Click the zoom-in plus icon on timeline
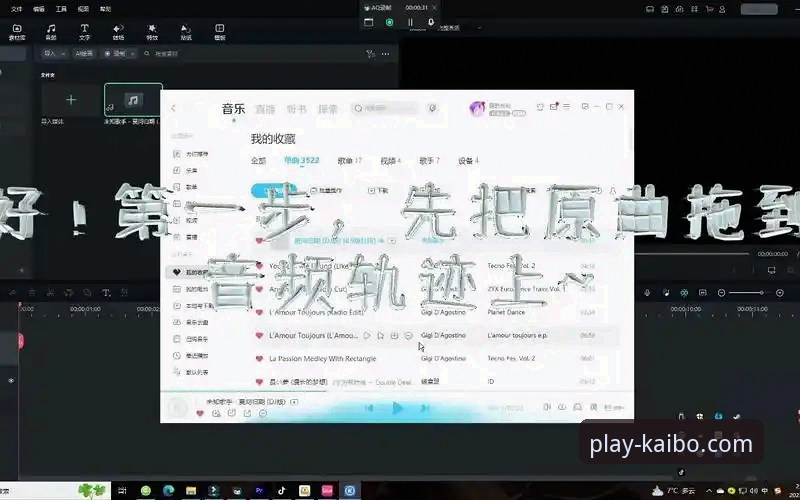The width and height of the screenshot is (800, 500). 780,292
